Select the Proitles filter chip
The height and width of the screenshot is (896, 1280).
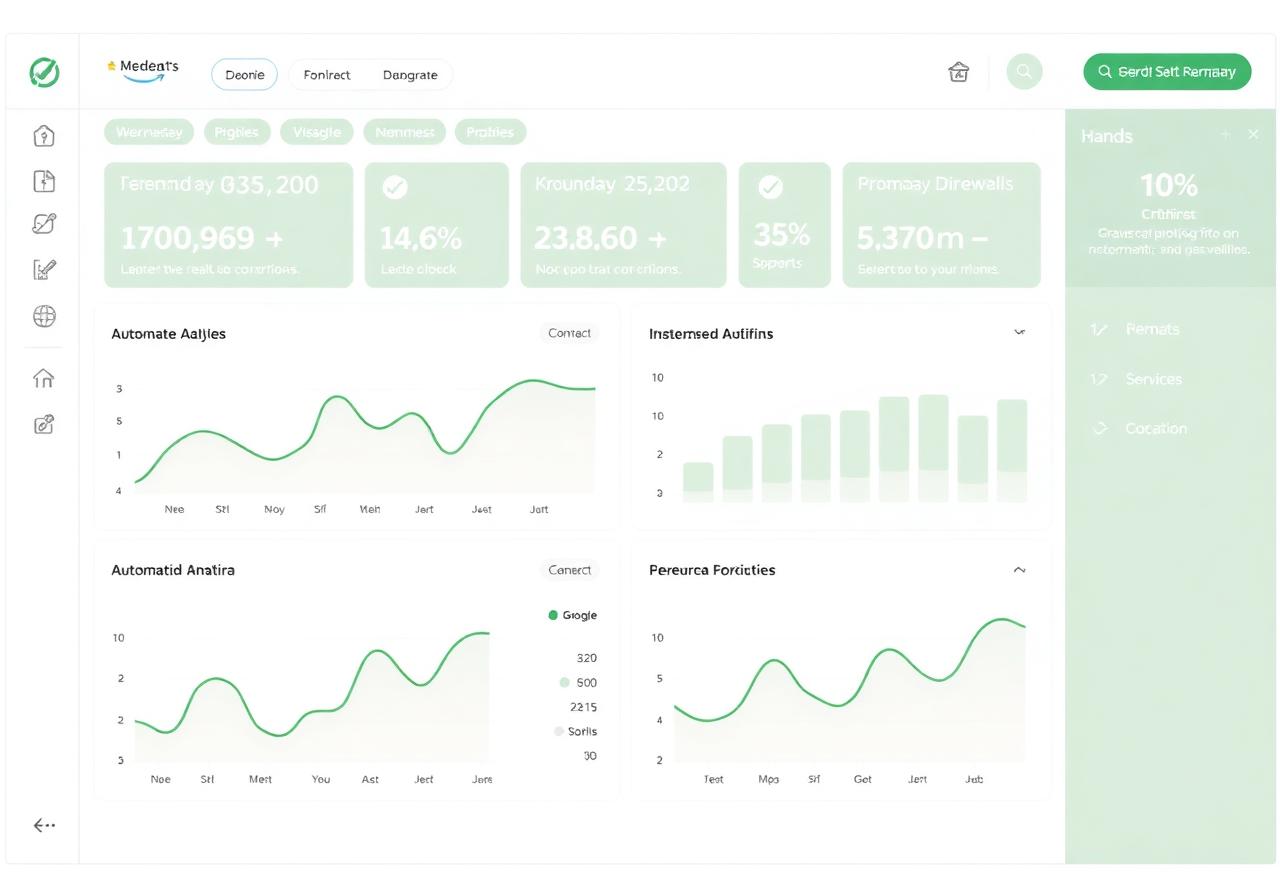click(x=490, y=132)
